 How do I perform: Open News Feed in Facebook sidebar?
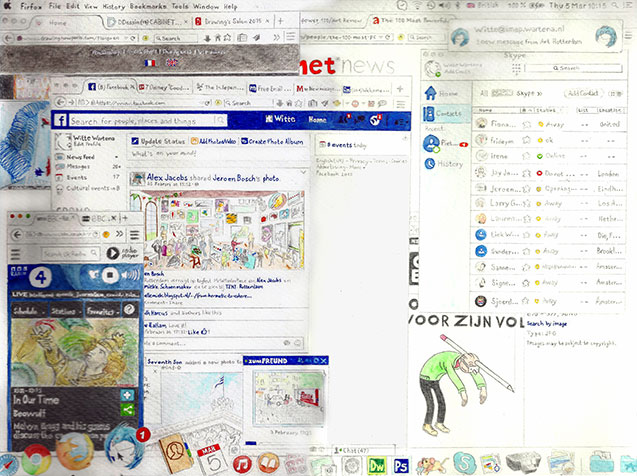[x=76, y=156]
